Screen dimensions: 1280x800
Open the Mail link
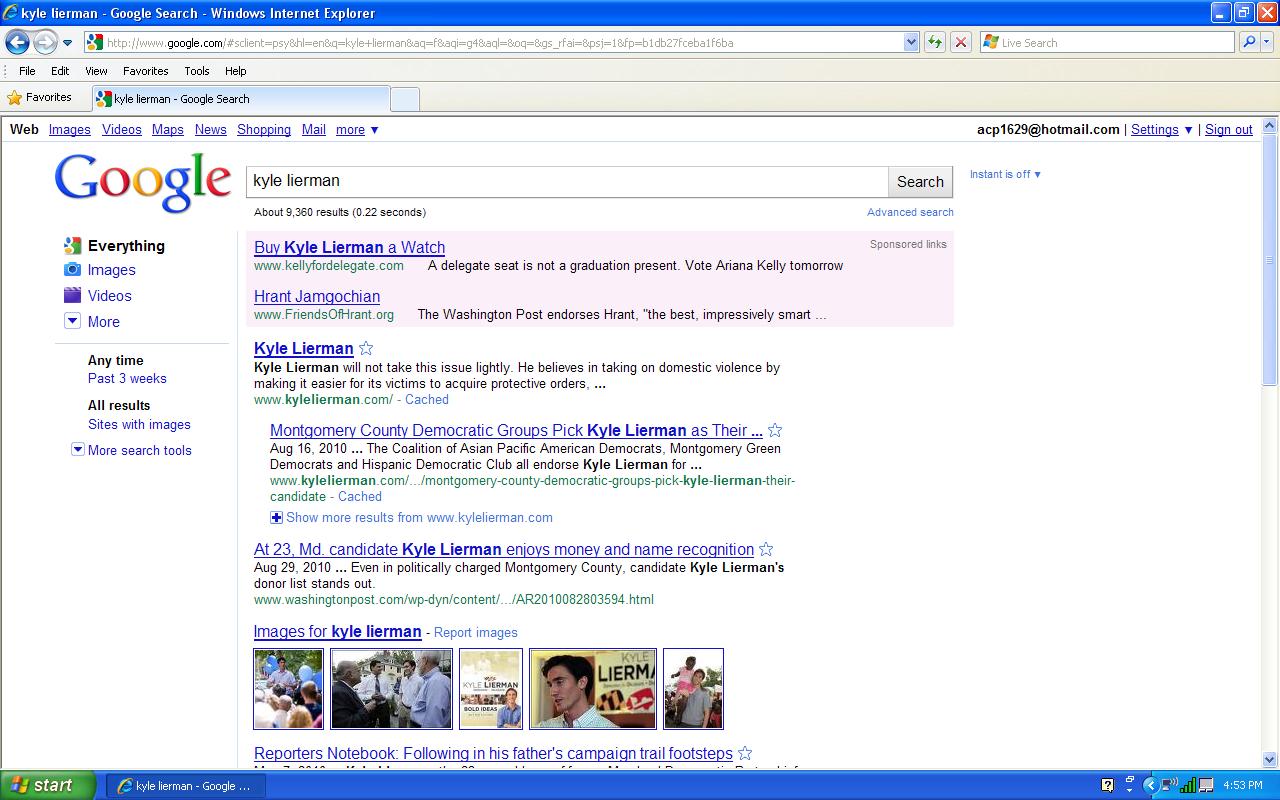point(313,129)
